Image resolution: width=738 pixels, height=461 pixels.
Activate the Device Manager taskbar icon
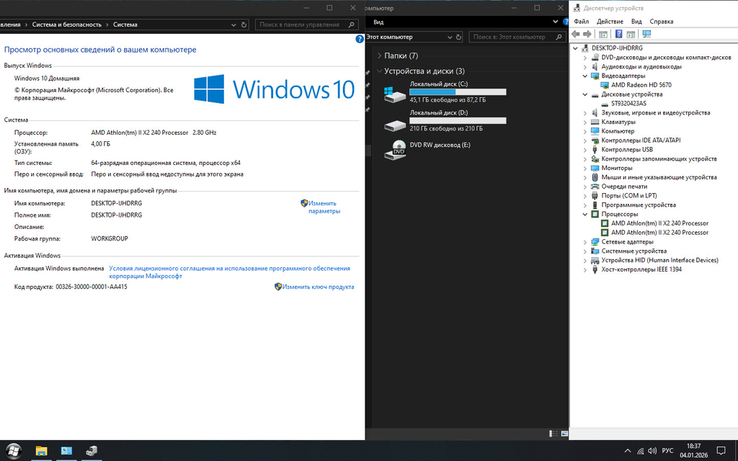click(x=92, y=451)
